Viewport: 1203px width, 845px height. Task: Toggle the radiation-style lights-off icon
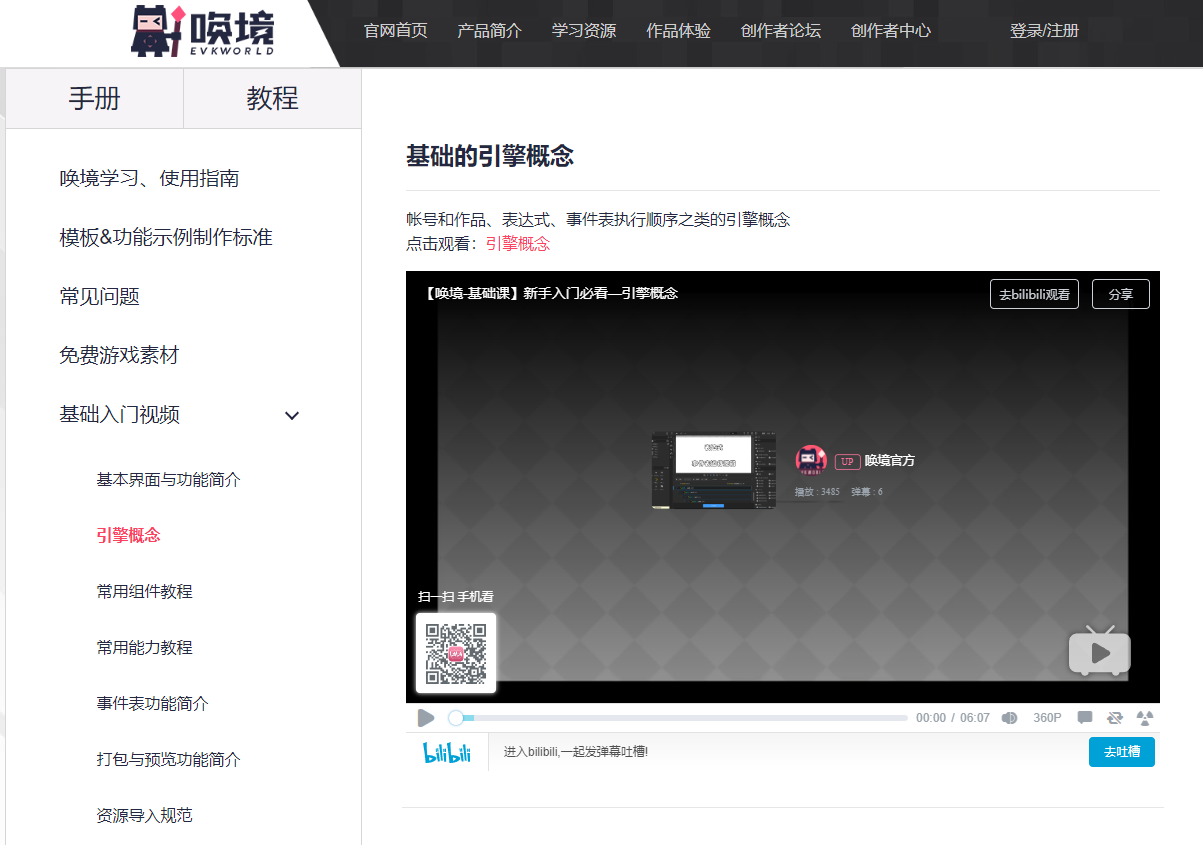[x=1146, y=718]
